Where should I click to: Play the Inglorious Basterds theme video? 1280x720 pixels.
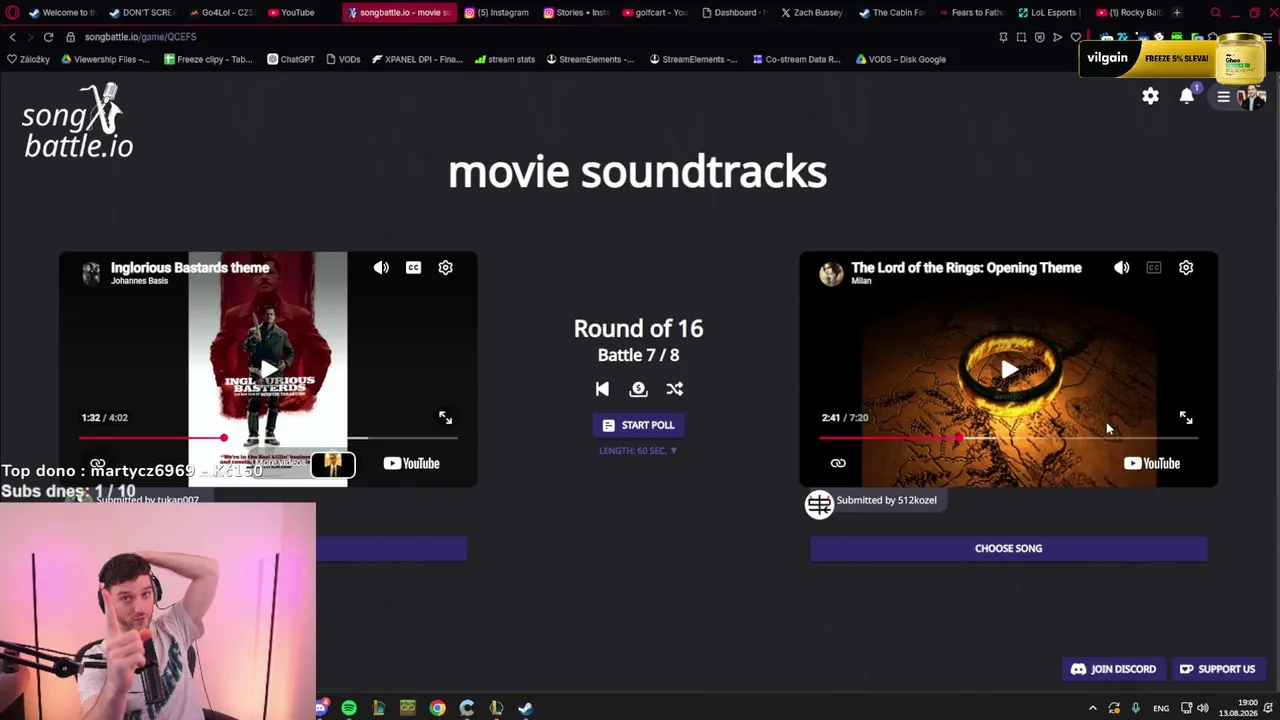point(268,370)
